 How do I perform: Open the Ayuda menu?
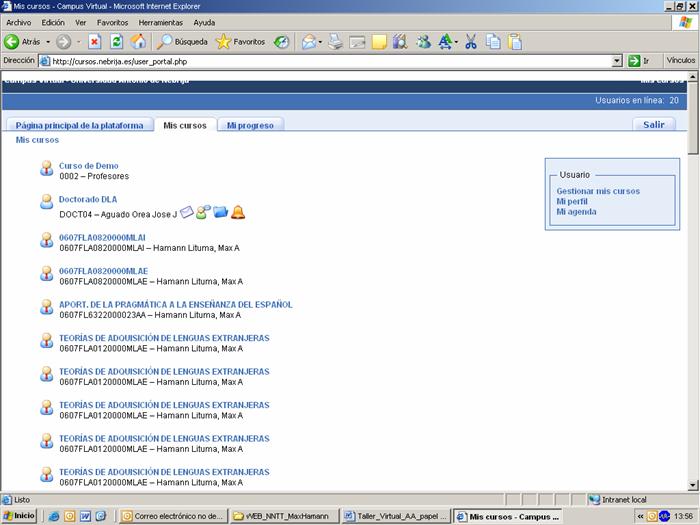(204, 22)
